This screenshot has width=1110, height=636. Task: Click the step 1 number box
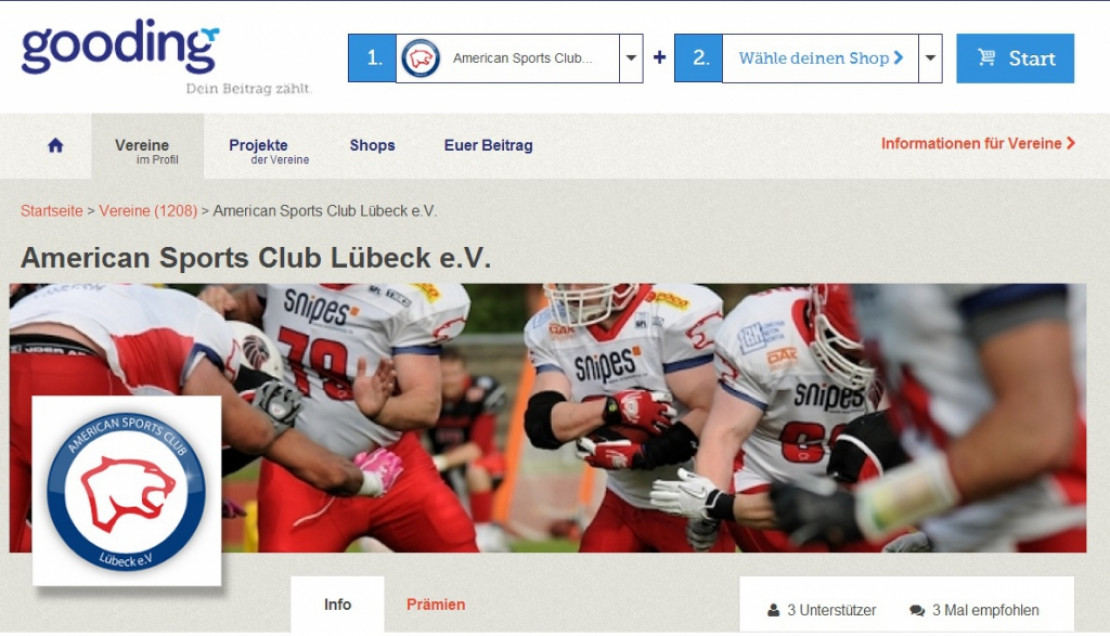tap(372, 58)
